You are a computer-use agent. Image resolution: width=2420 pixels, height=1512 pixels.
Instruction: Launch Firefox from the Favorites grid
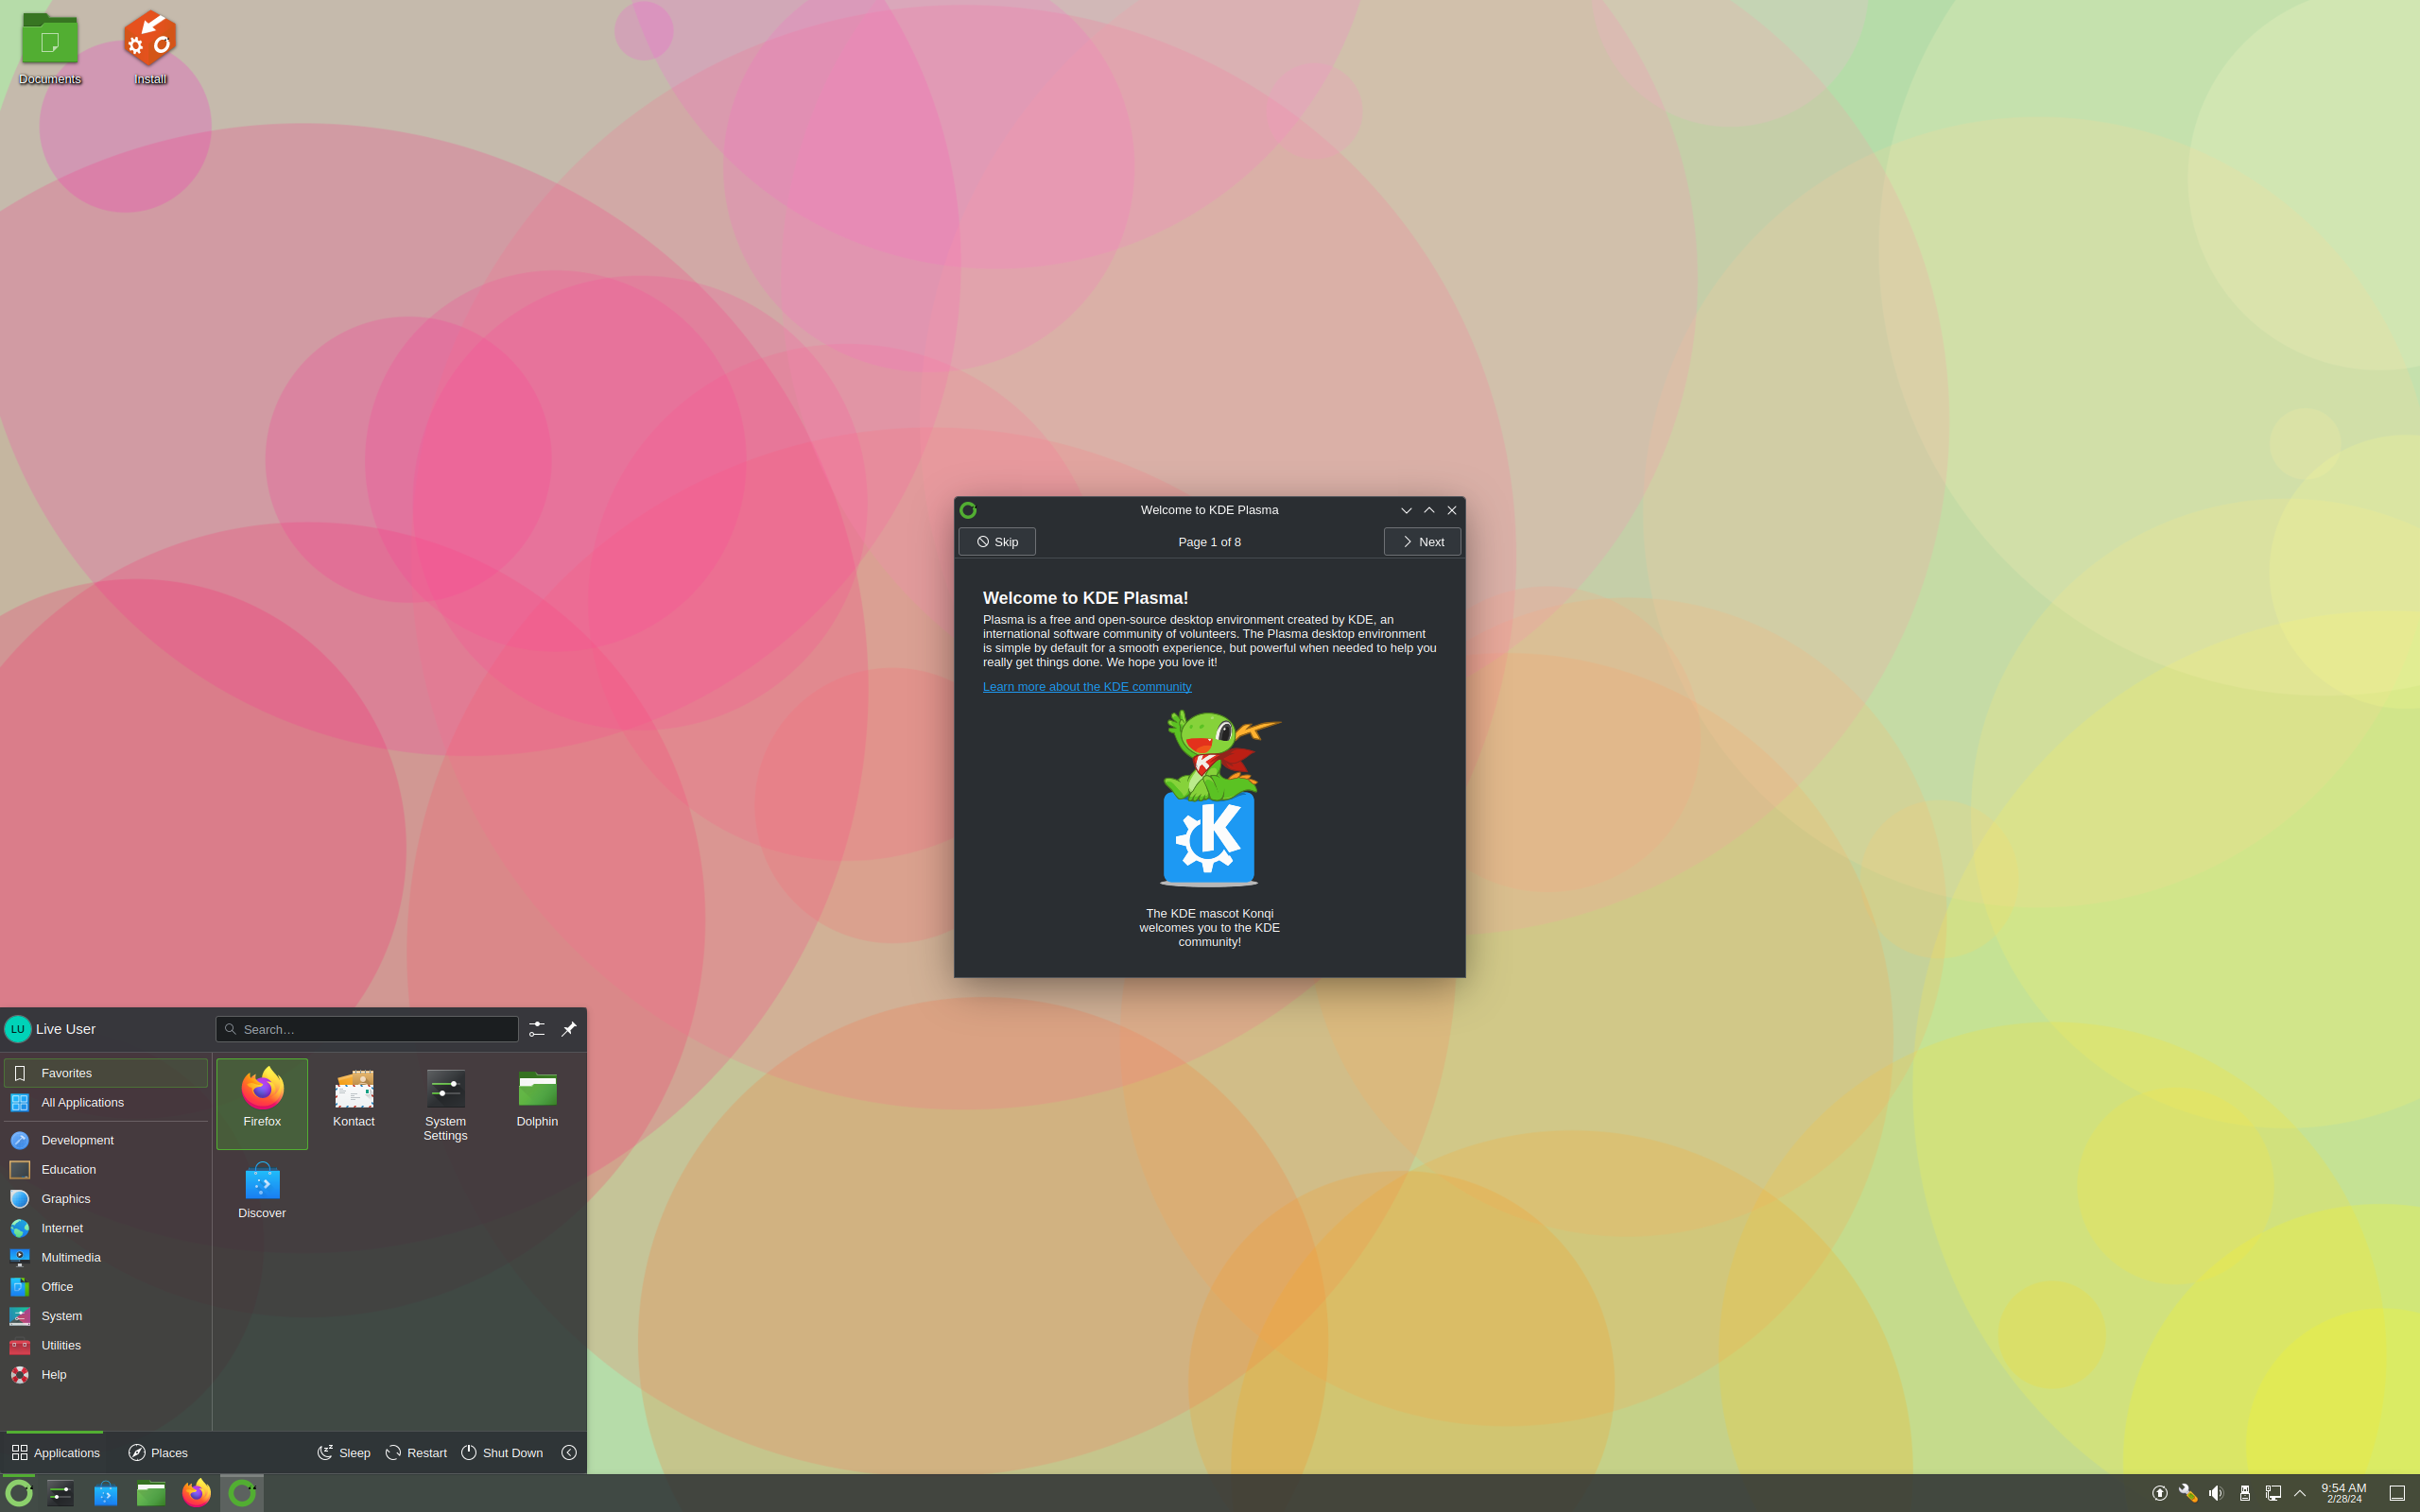[262, 1103]
